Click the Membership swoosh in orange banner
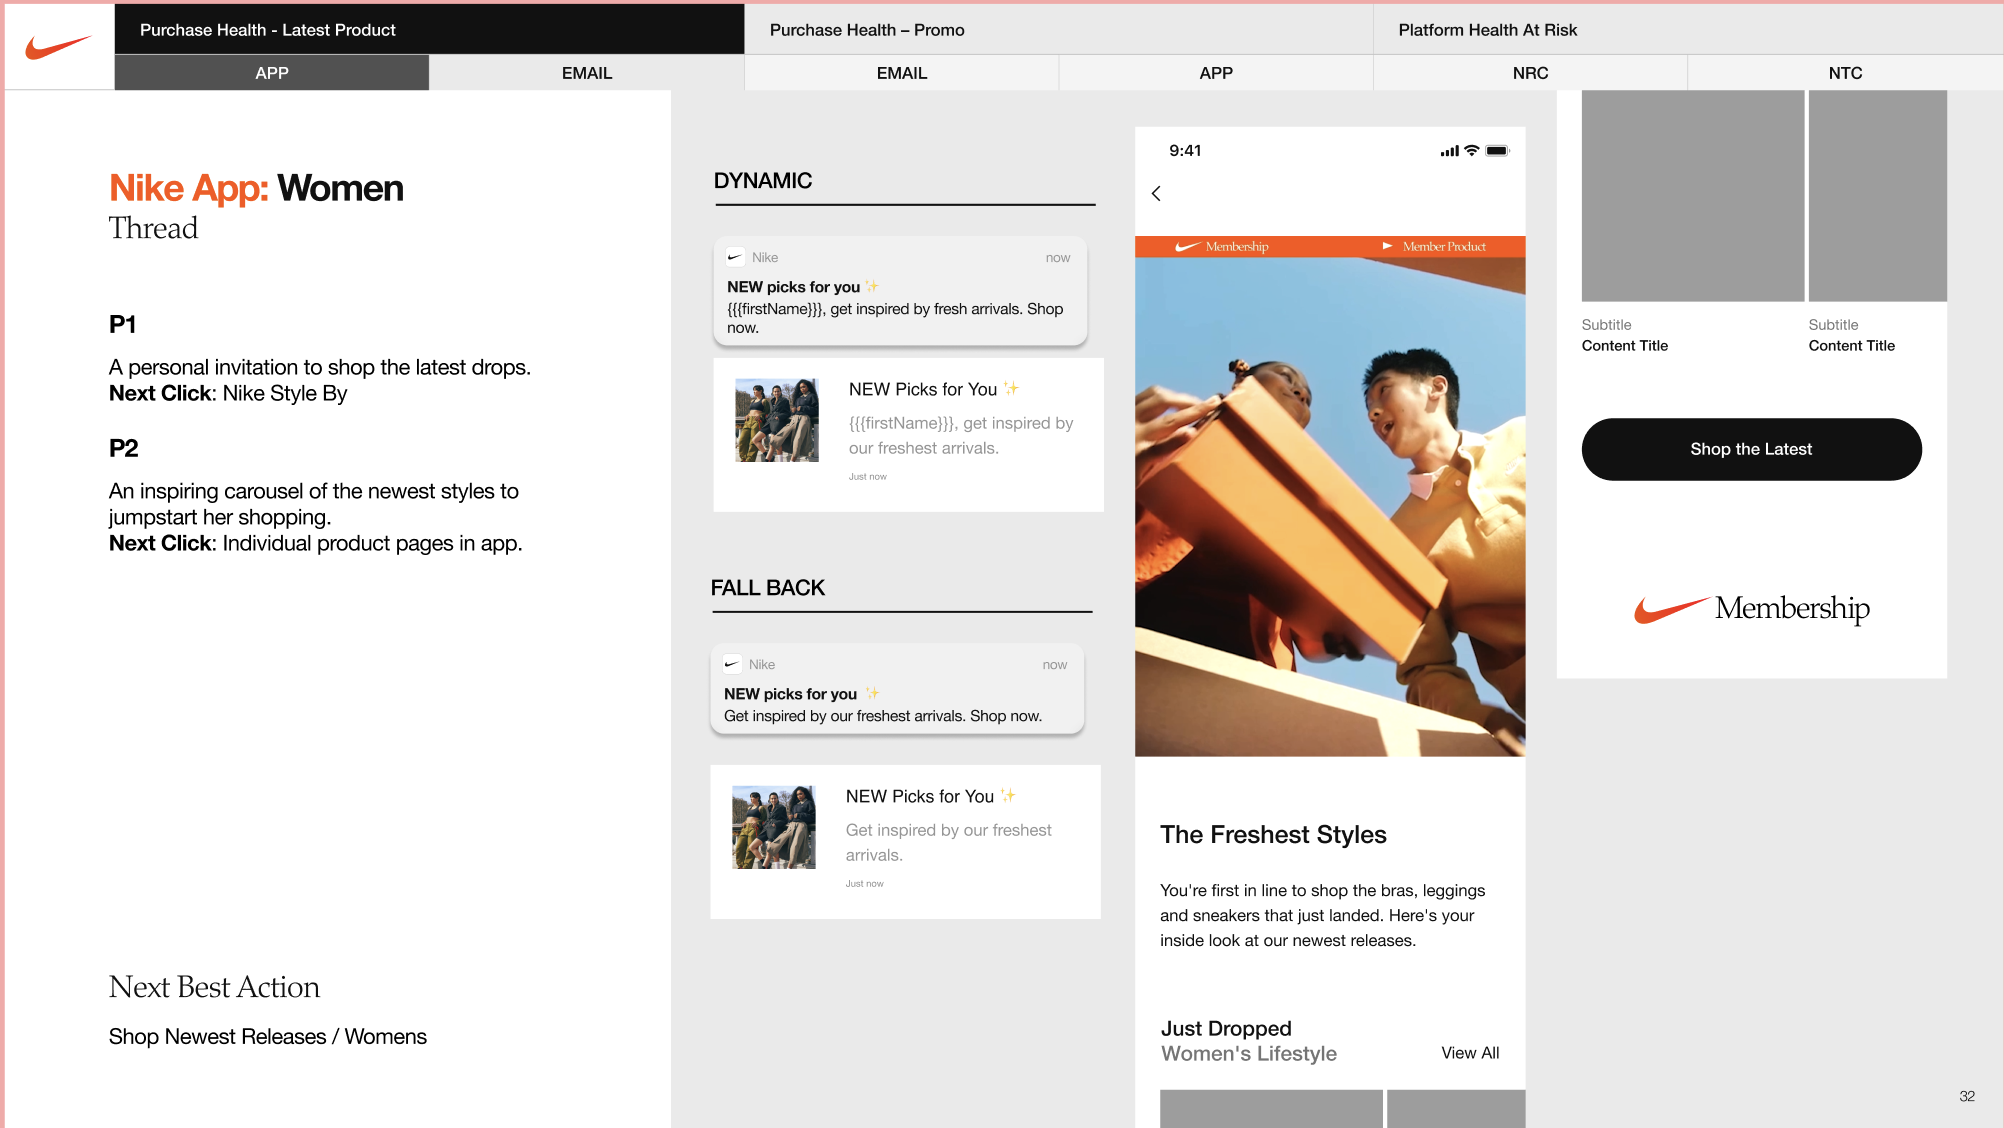 click(x=1188, y=246)
